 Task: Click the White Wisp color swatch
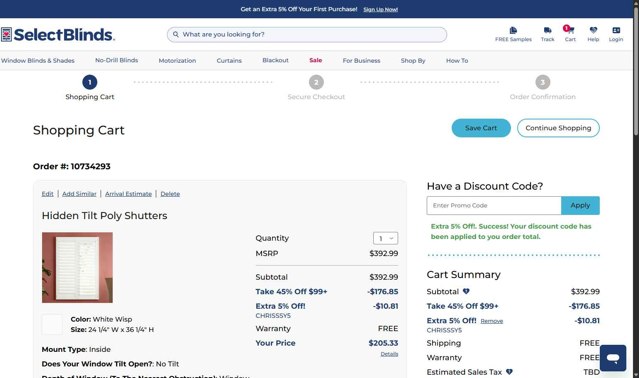[52, 324]
